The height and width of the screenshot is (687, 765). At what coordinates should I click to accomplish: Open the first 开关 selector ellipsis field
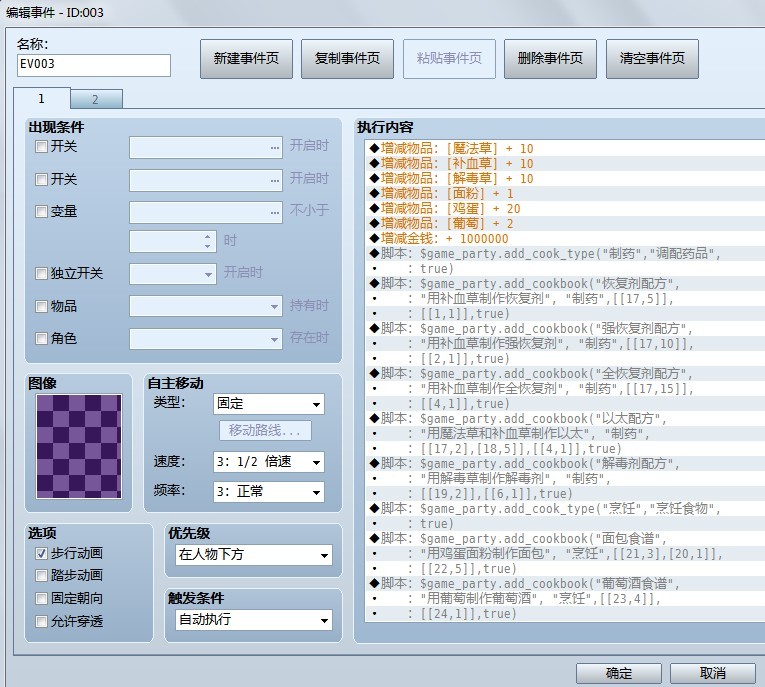pyautogui.click(x=206, y=147)
